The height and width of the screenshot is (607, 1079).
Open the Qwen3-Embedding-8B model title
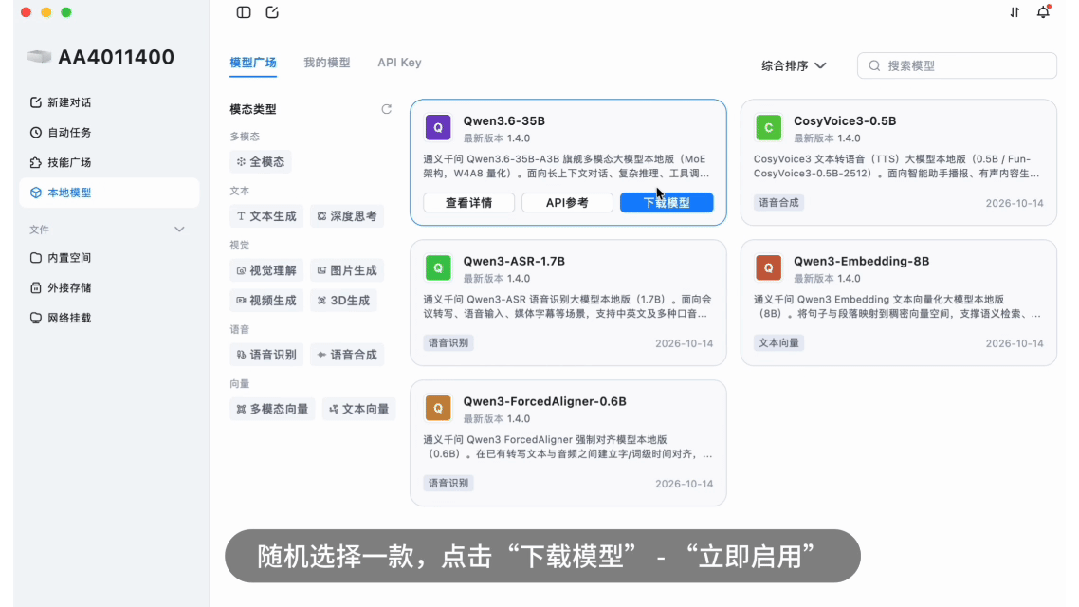pos(862,261)
